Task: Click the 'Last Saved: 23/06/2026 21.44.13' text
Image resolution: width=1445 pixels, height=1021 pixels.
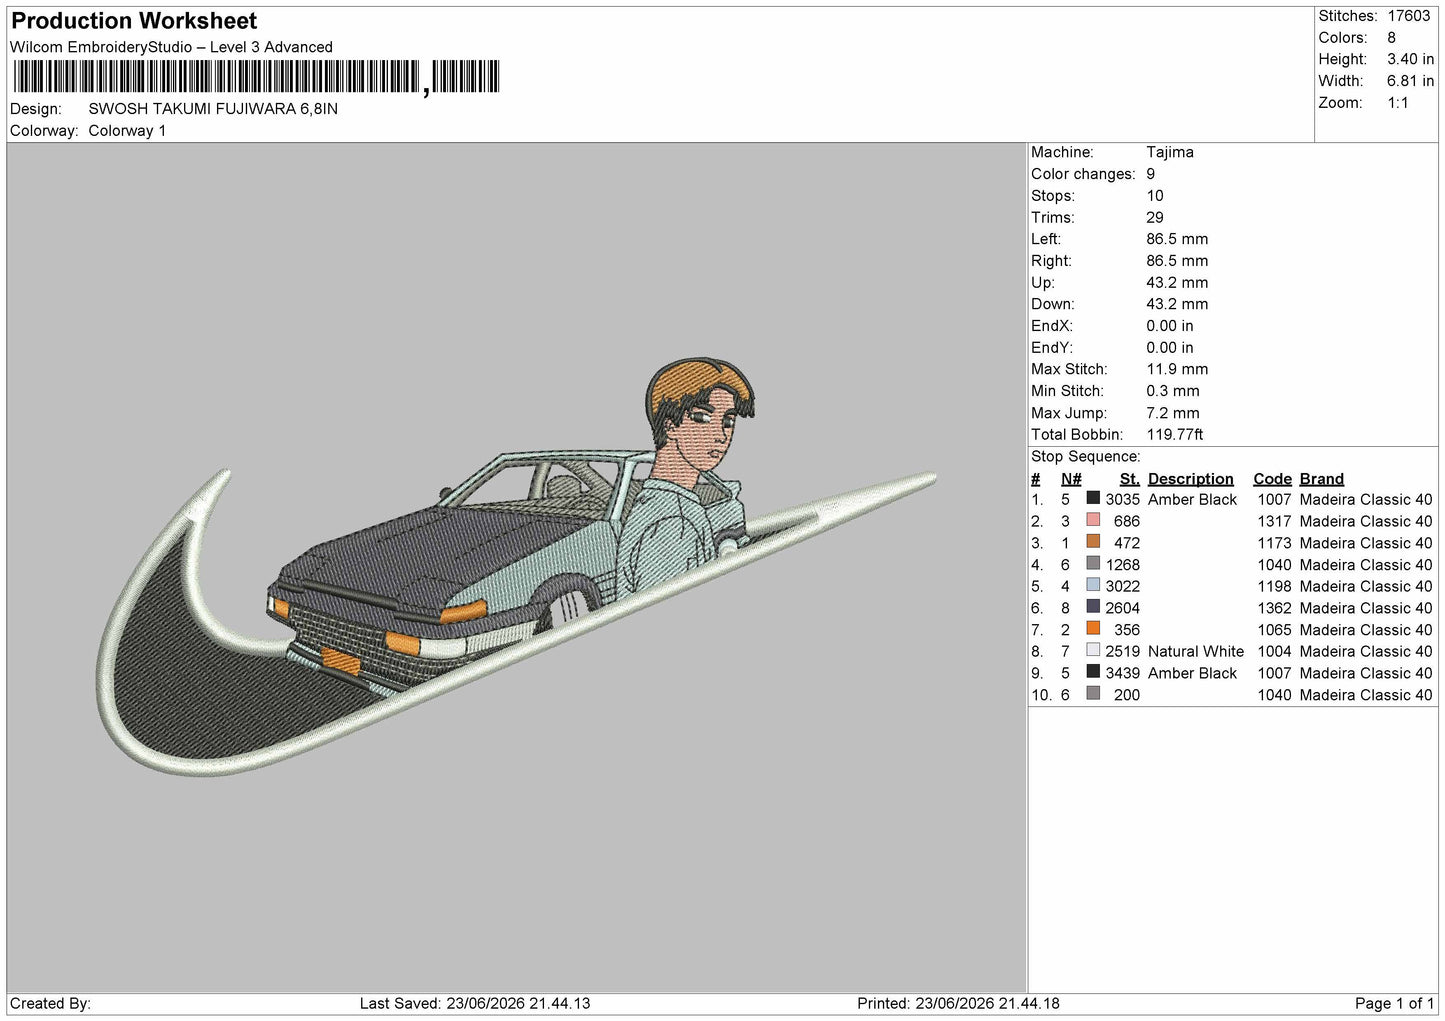Action: pyautogui.click(x=475, y=1003)
